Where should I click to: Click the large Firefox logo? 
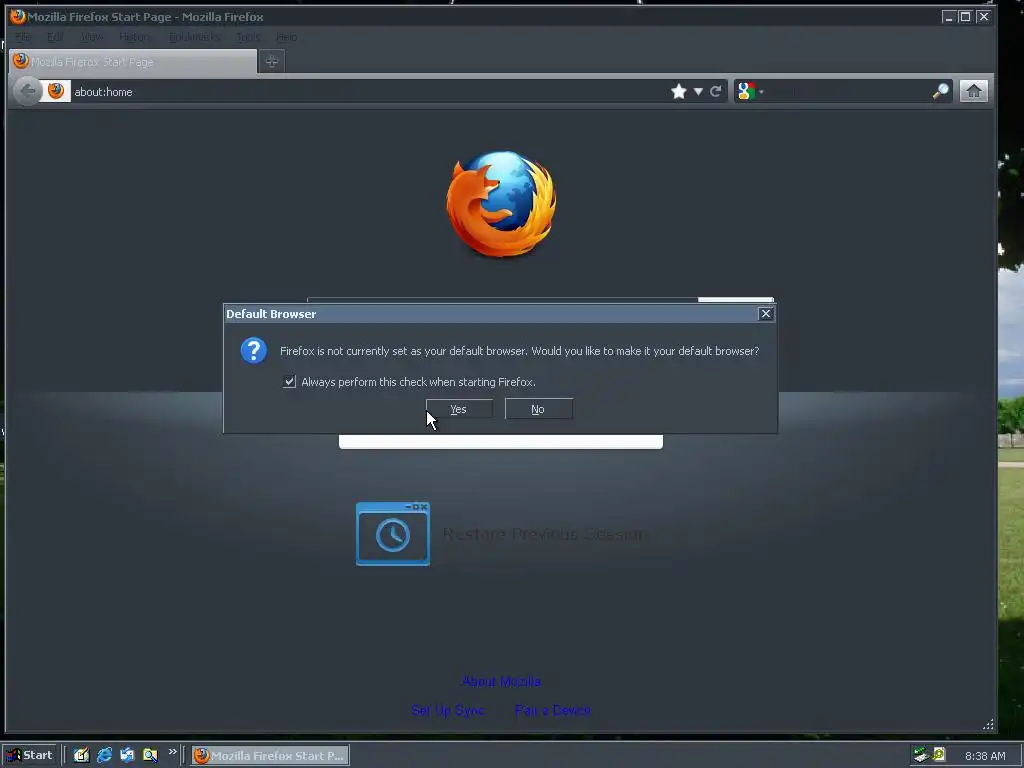point(502,203)
